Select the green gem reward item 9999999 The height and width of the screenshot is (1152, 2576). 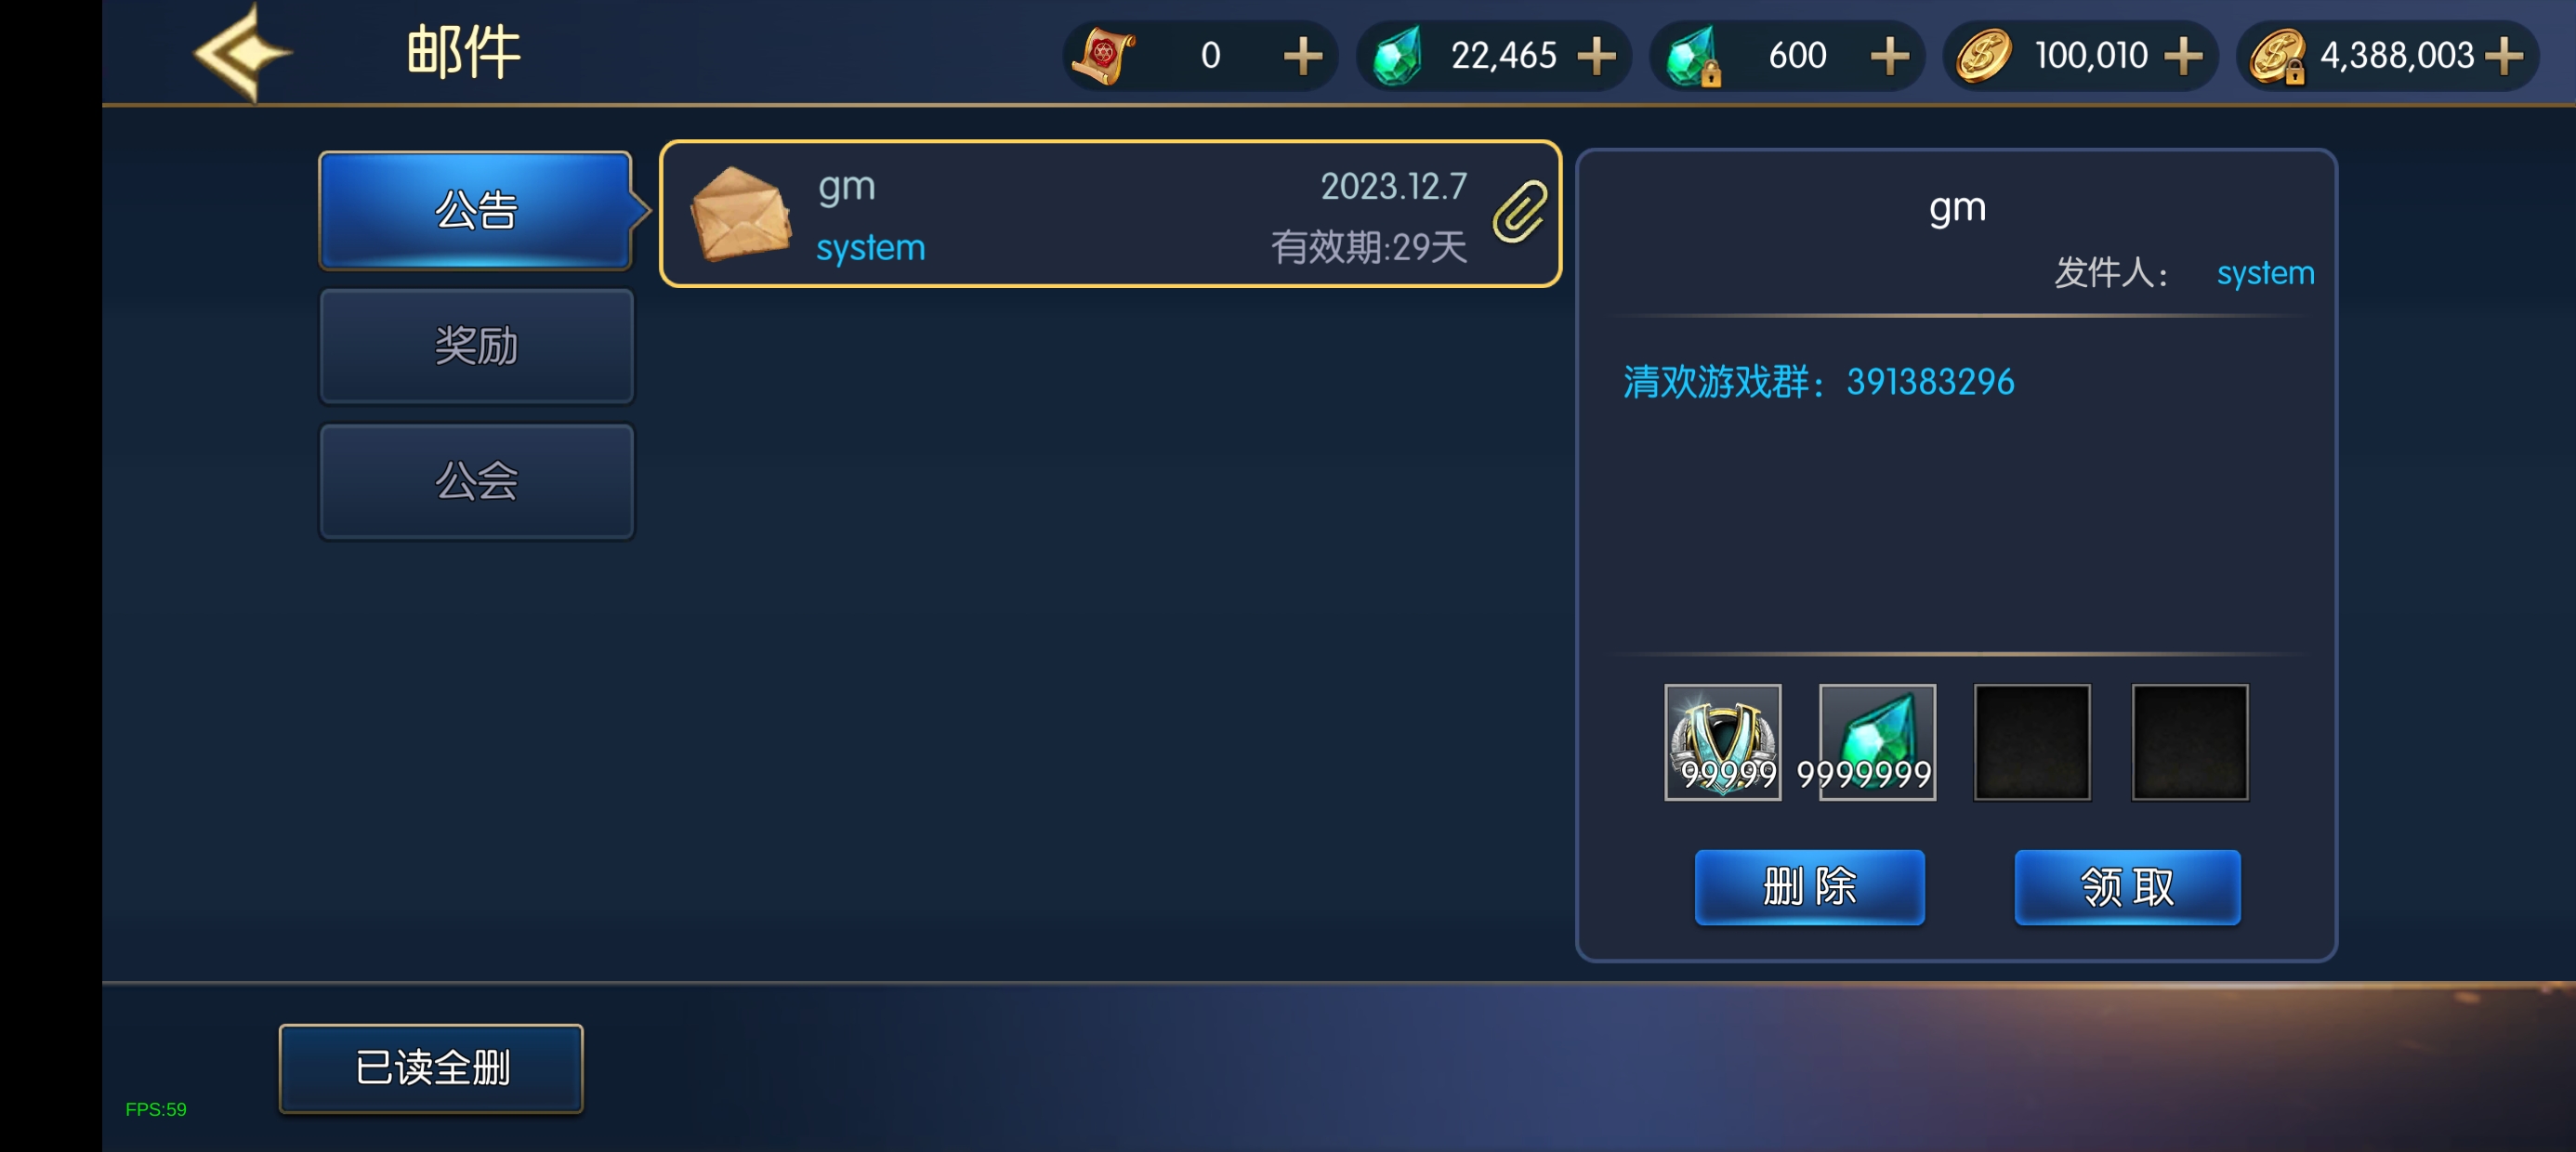[1877, 742]
